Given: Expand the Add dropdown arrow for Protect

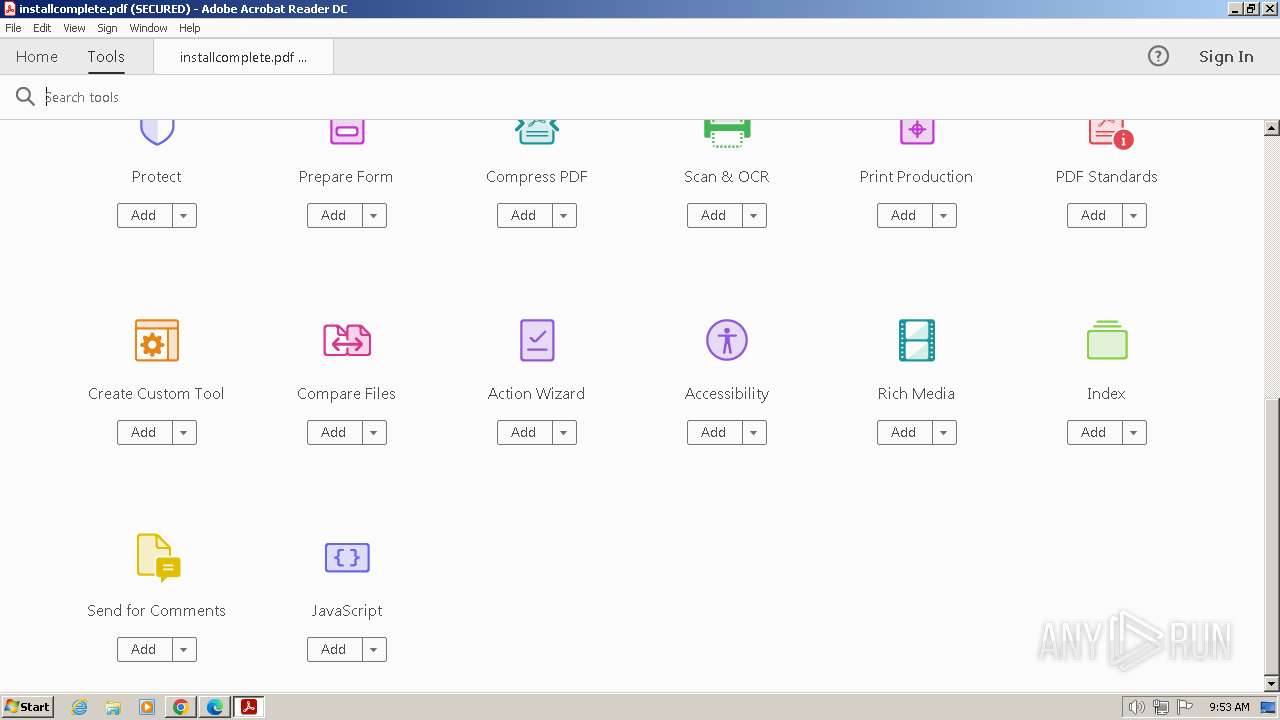Looking at the screenshot, I should [184, 216].
